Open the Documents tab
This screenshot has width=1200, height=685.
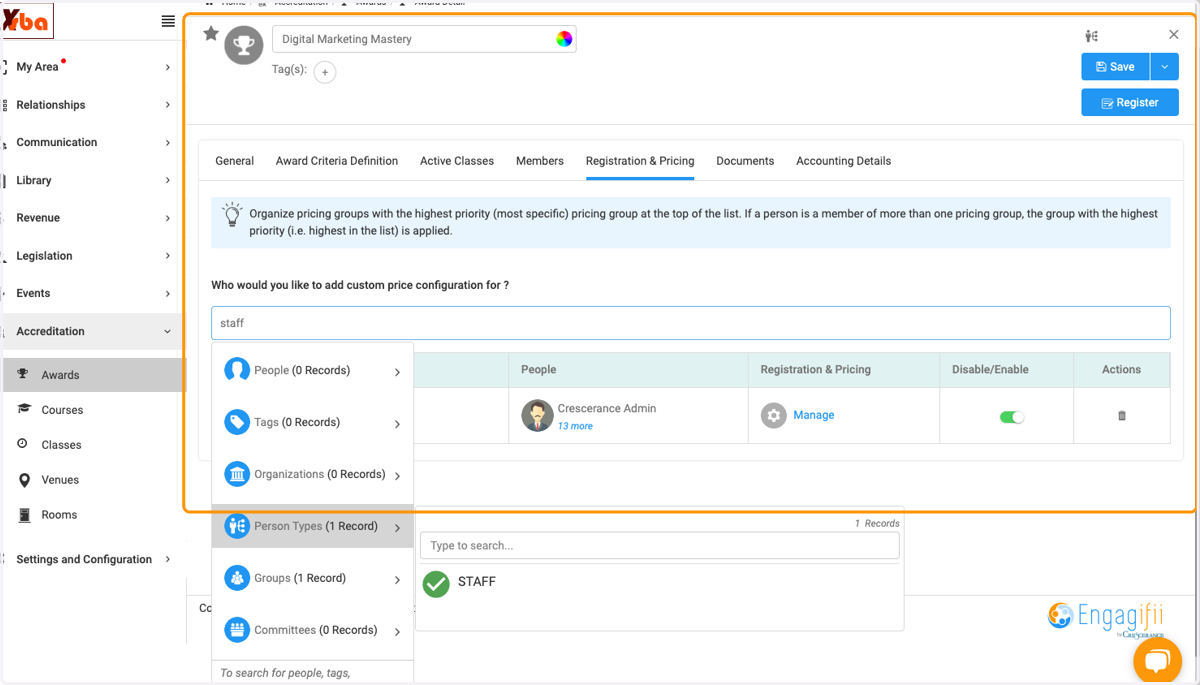(x=745, y=161)
